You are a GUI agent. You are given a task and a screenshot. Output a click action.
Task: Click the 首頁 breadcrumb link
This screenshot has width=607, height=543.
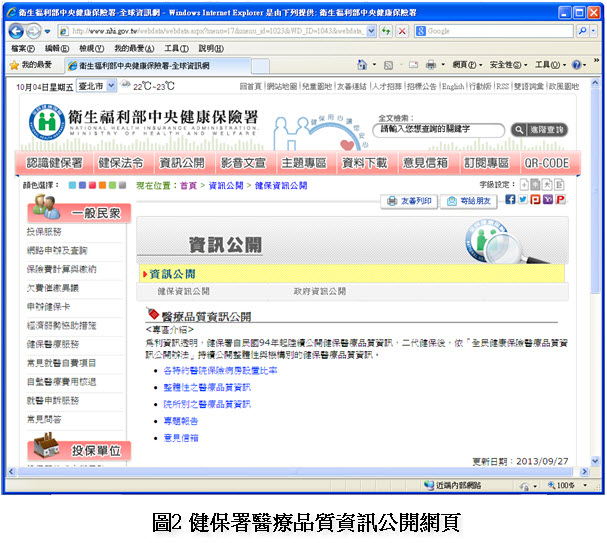[x=189, y=185]
